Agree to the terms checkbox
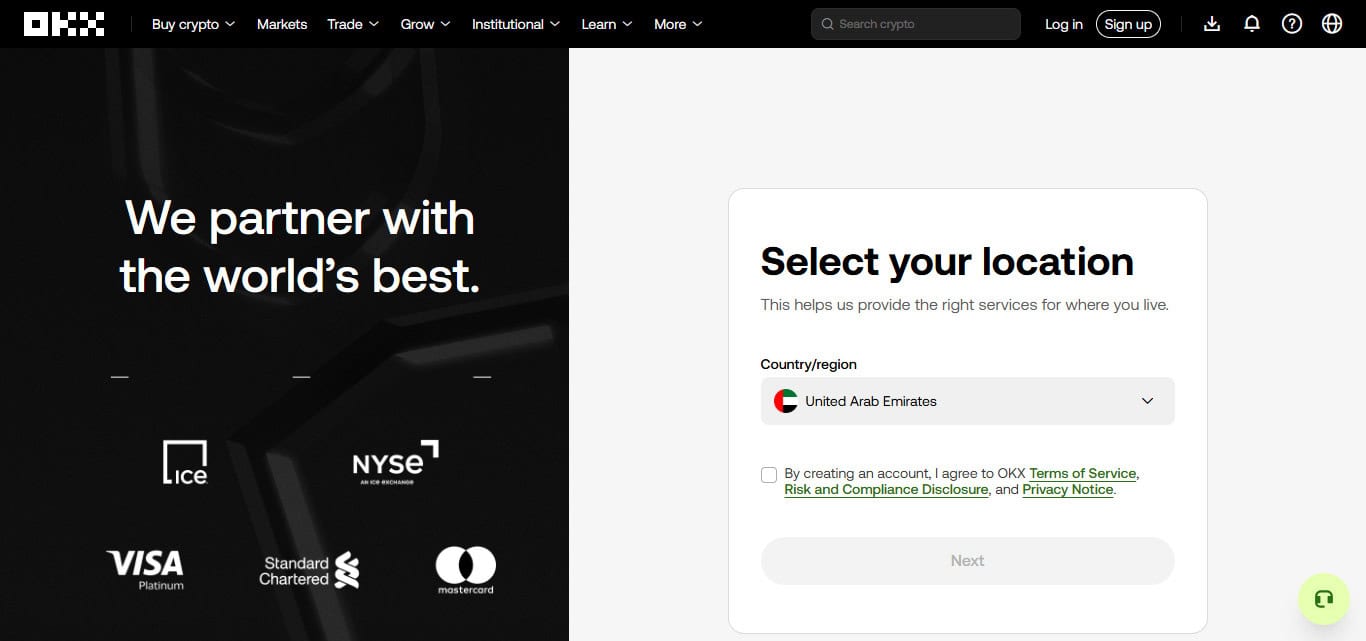The width and height of the screenshot is (1366, 641). (x=769, y=475)
